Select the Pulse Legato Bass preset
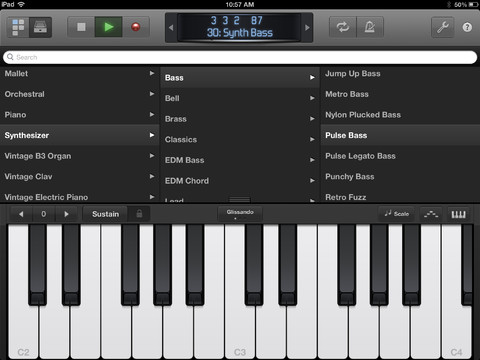Image resolution: width=480 pixels, height=360 pixels. pyautogui.click(x=360, y=156)
